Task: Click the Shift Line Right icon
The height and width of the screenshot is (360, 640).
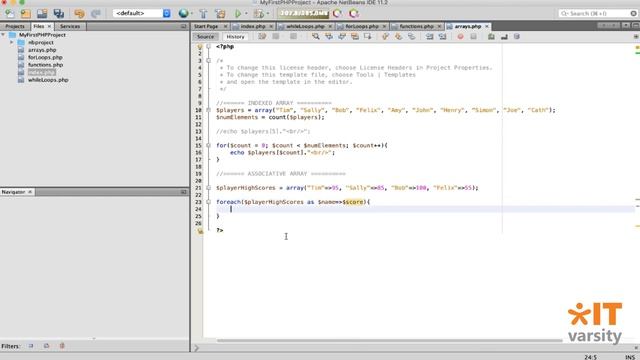Action: coord(442,37)
